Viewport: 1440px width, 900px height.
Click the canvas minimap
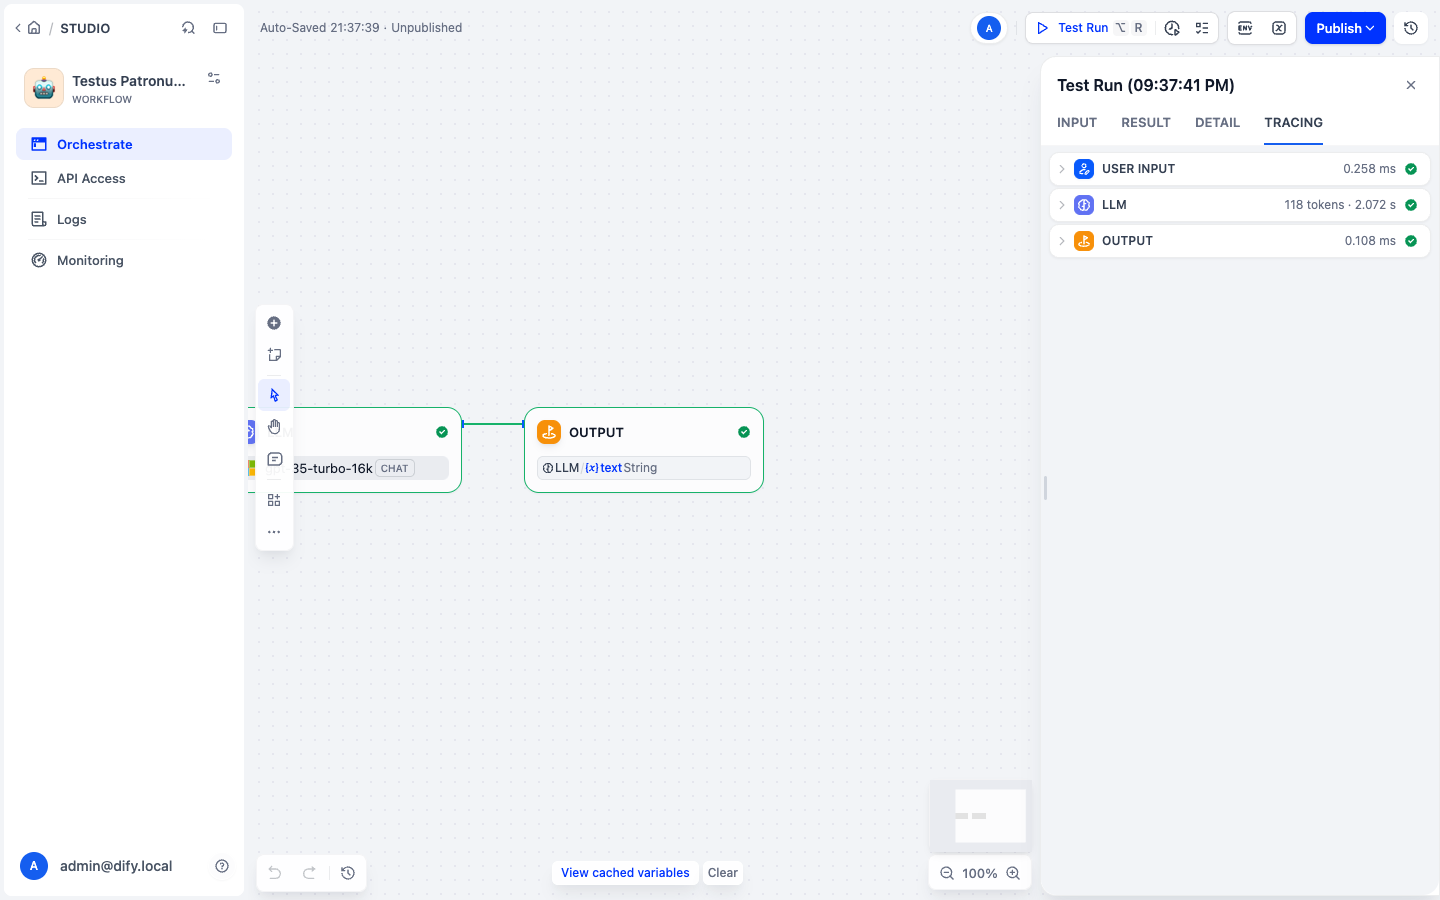coord(981,815)
